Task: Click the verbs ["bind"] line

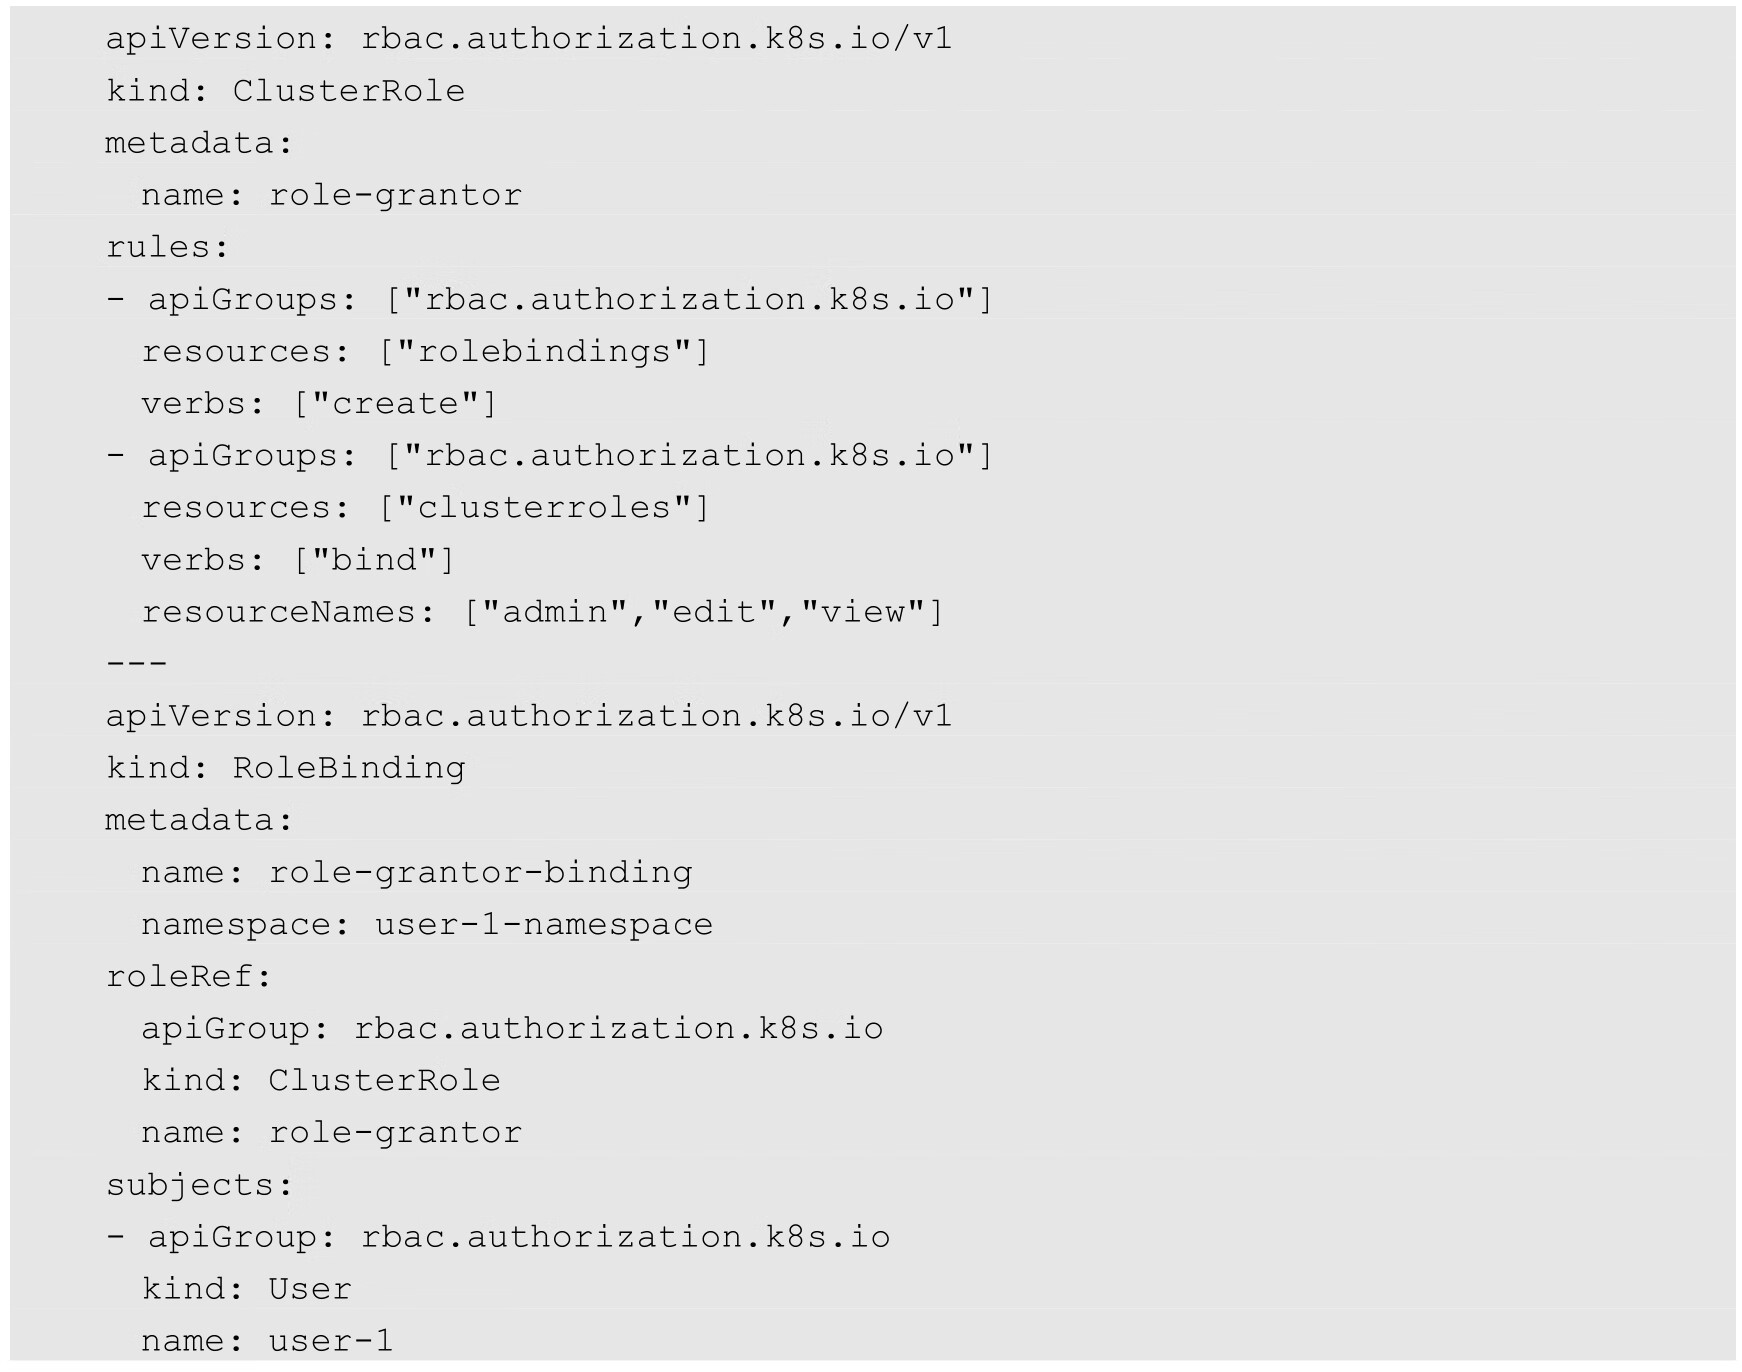Action: [297, 560]
